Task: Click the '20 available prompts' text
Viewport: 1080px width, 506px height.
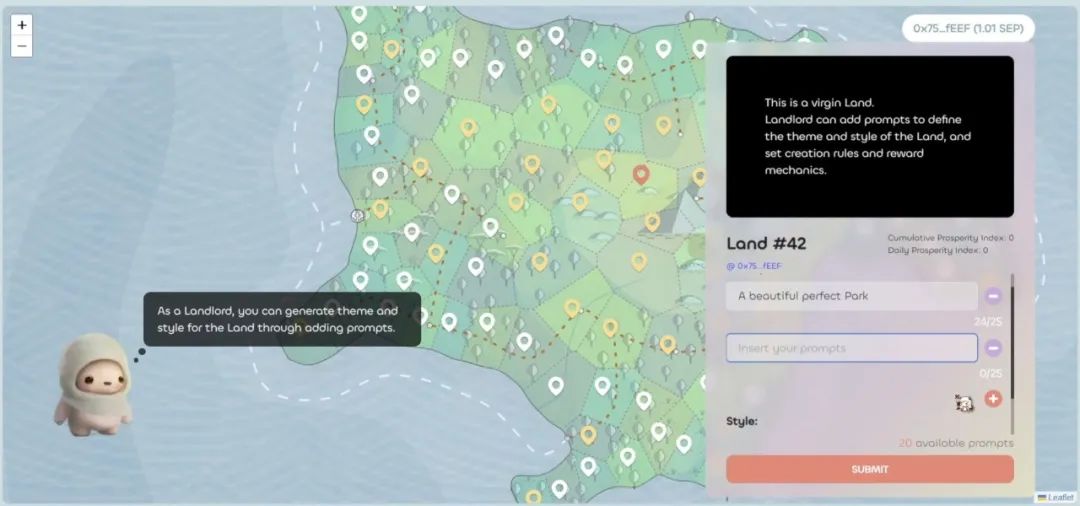Action: click(956, 443)
